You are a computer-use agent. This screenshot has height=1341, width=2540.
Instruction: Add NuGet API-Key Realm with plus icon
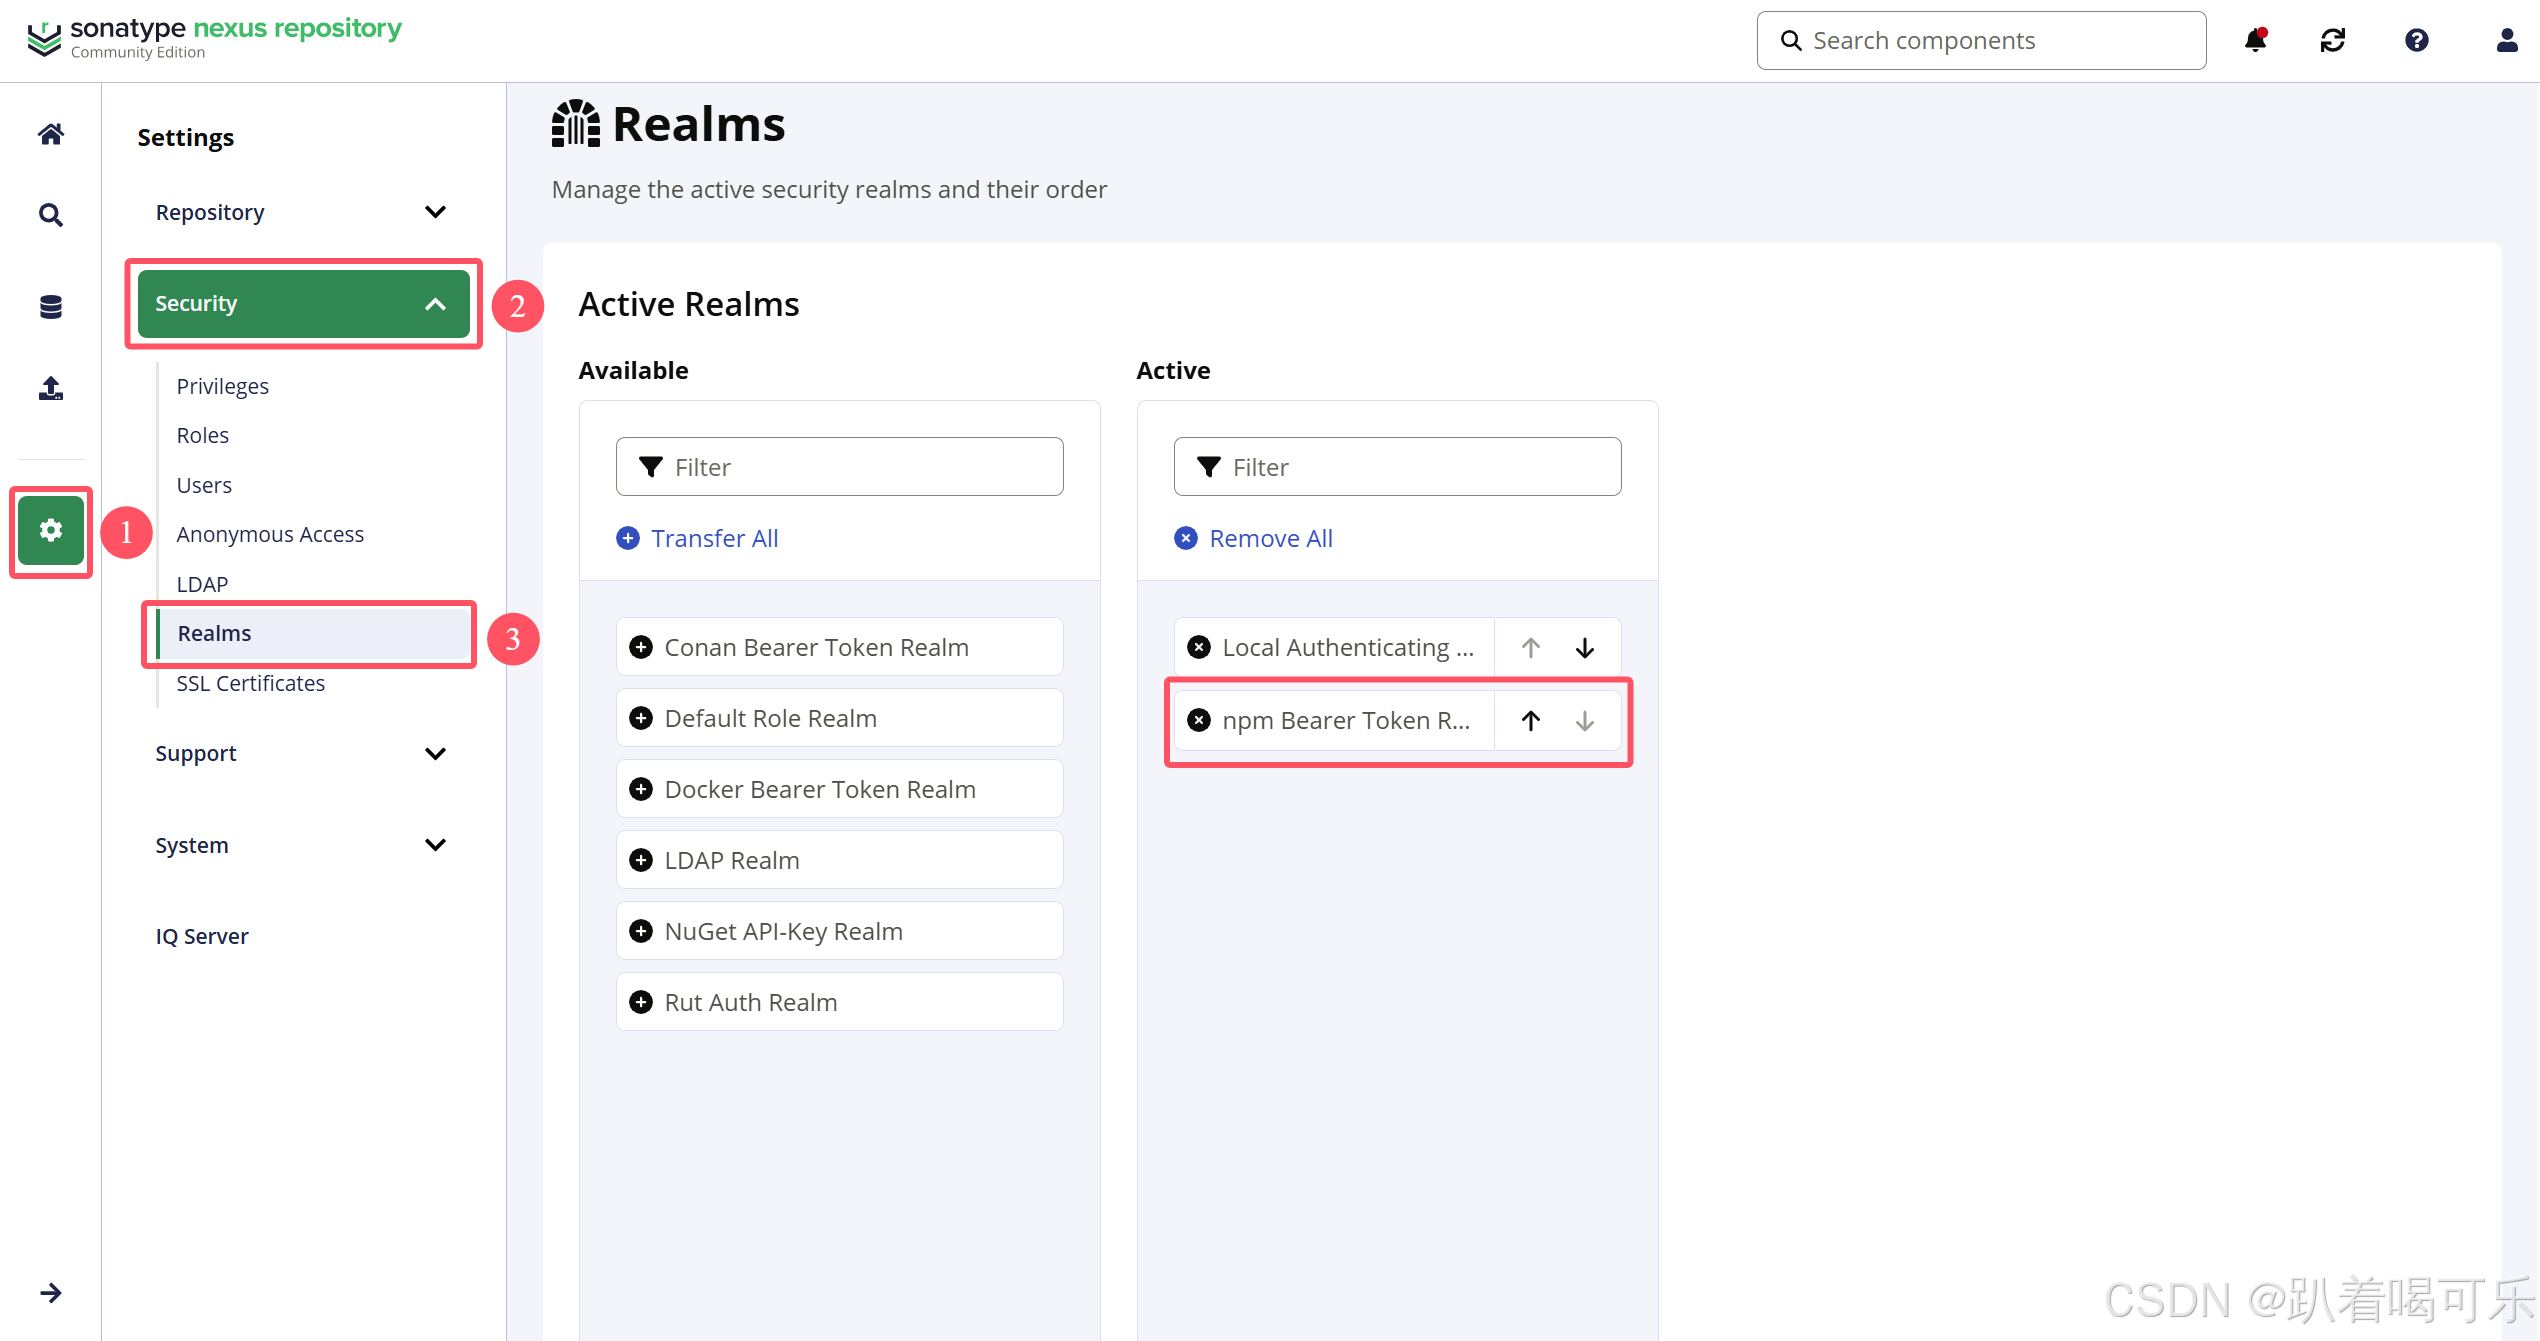pos(641,932)
